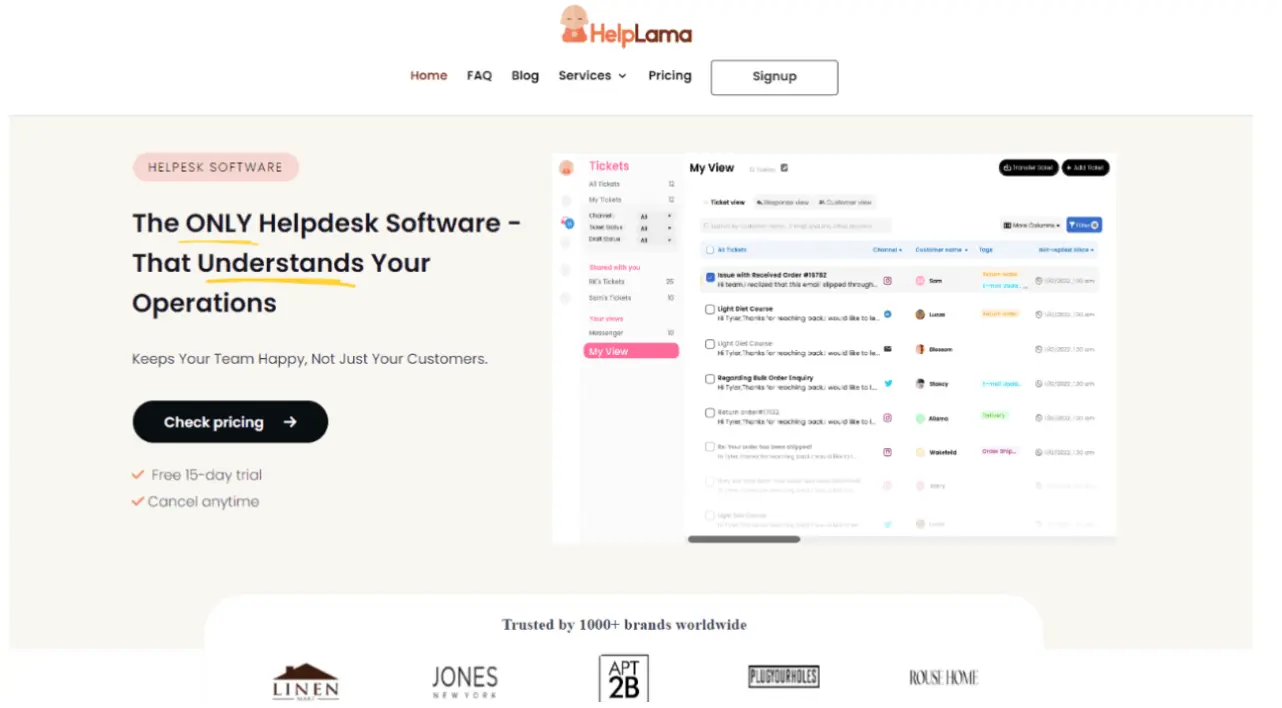Image resolution: width=1282 pixels, height=708 pixels.
Task: Click the Twitter icon on Bulk Order Enquiry ticket
Action: coord(888,383)
